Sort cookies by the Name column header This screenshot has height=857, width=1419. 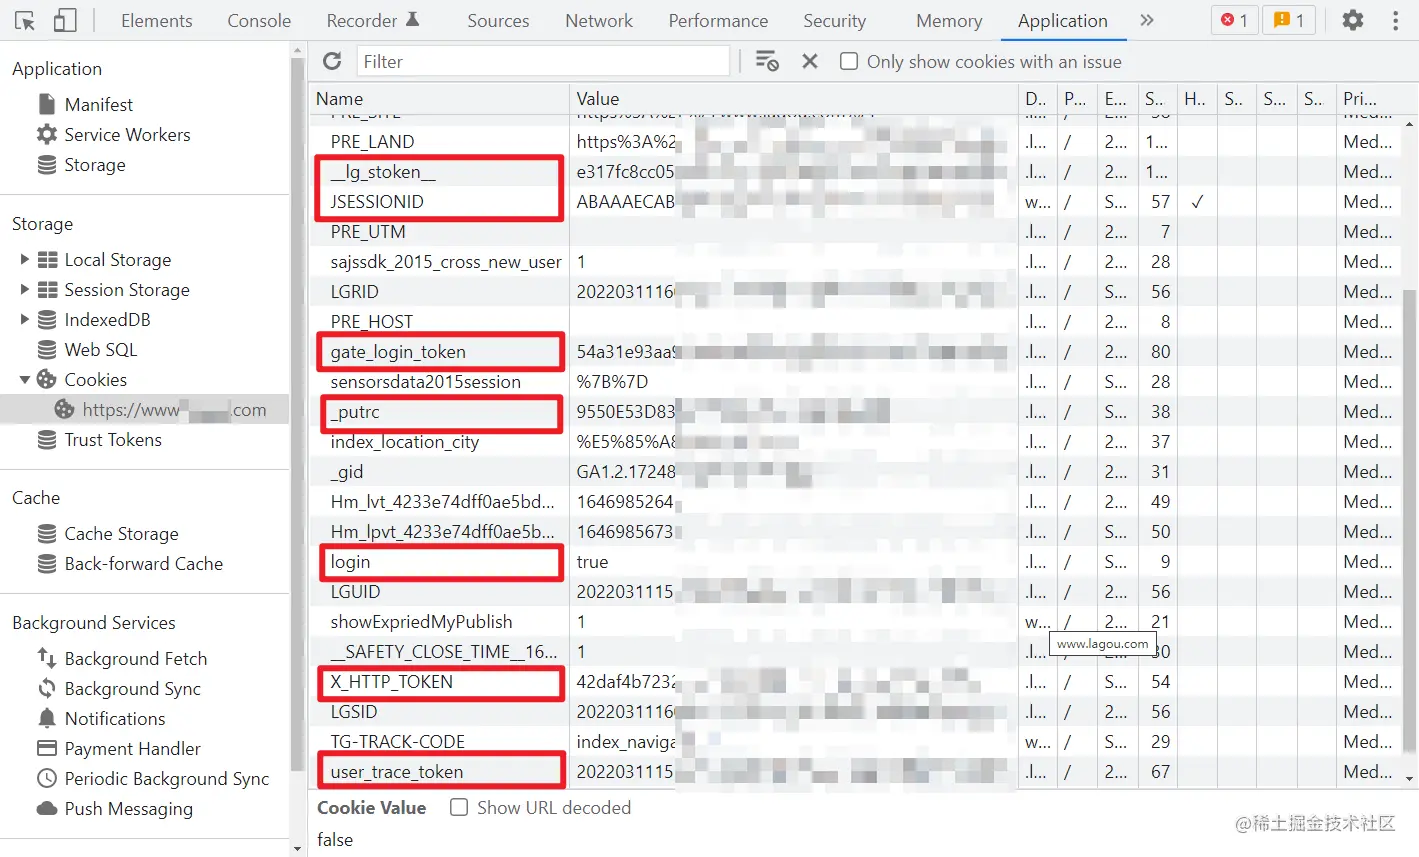(439, 98)
